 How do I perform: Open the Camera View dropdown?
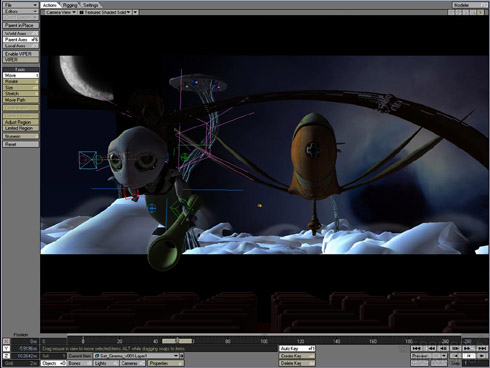pos(61,12)
